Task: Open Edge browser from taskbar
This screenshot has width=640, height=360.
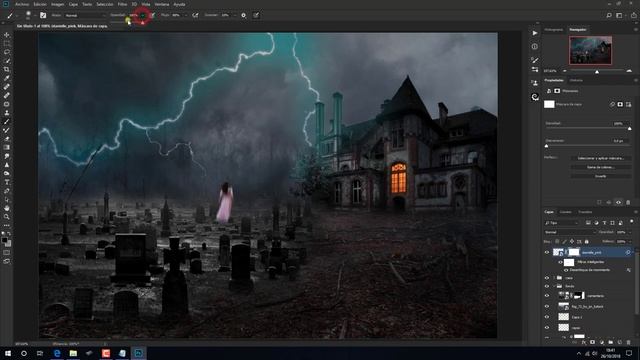Action: [x=57, y=353]
